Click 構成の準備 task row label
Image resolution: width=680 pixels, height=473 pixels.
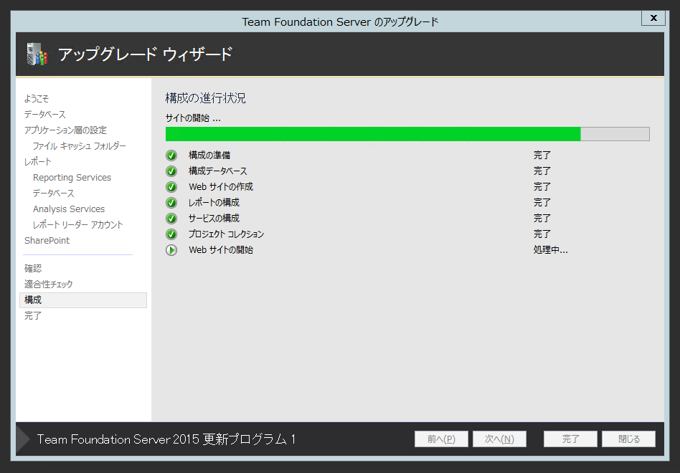[209, 155]
